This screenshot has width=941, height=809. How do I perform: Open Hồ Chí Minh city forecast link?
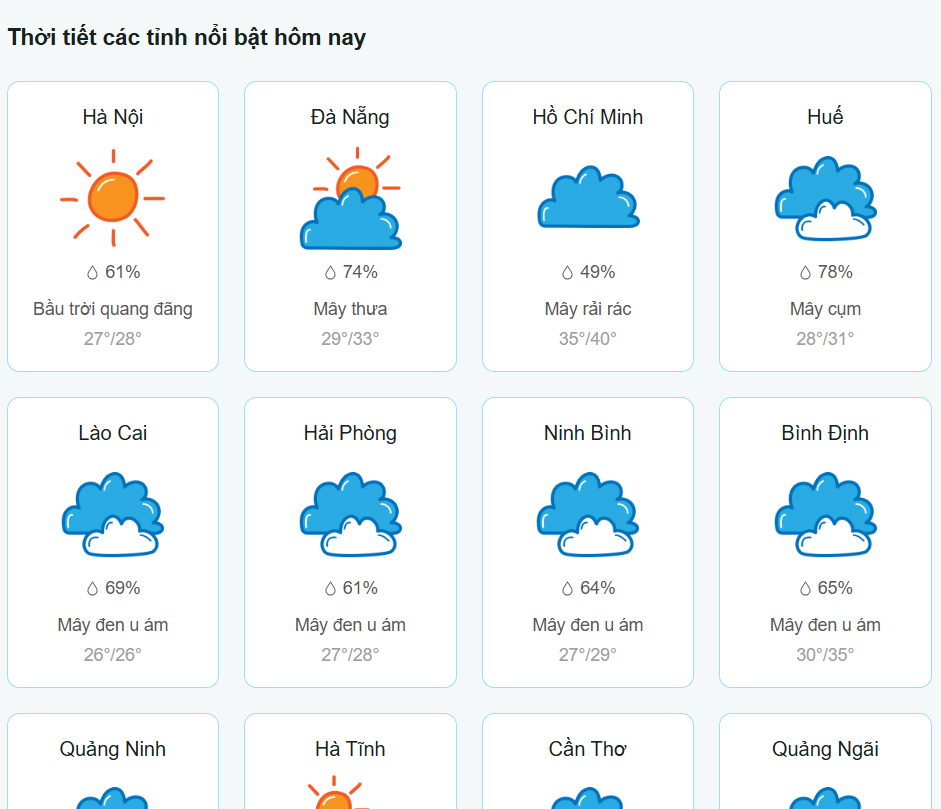click(x=588, y=117)
